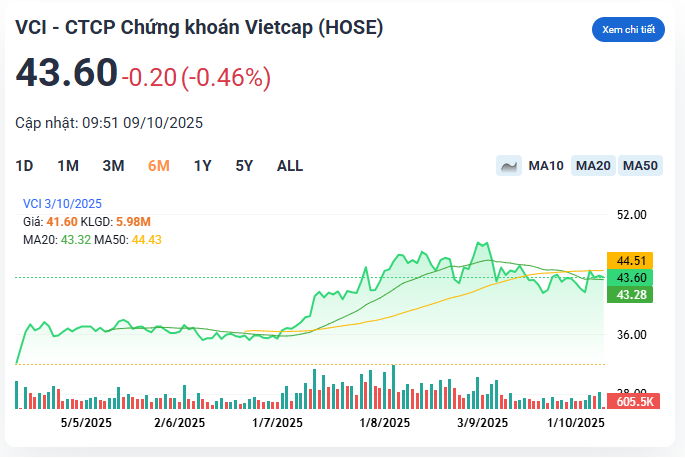This screenshot has width=685, height=458.
Task: Switch to the 1D time range
Action: coord(24,166)
